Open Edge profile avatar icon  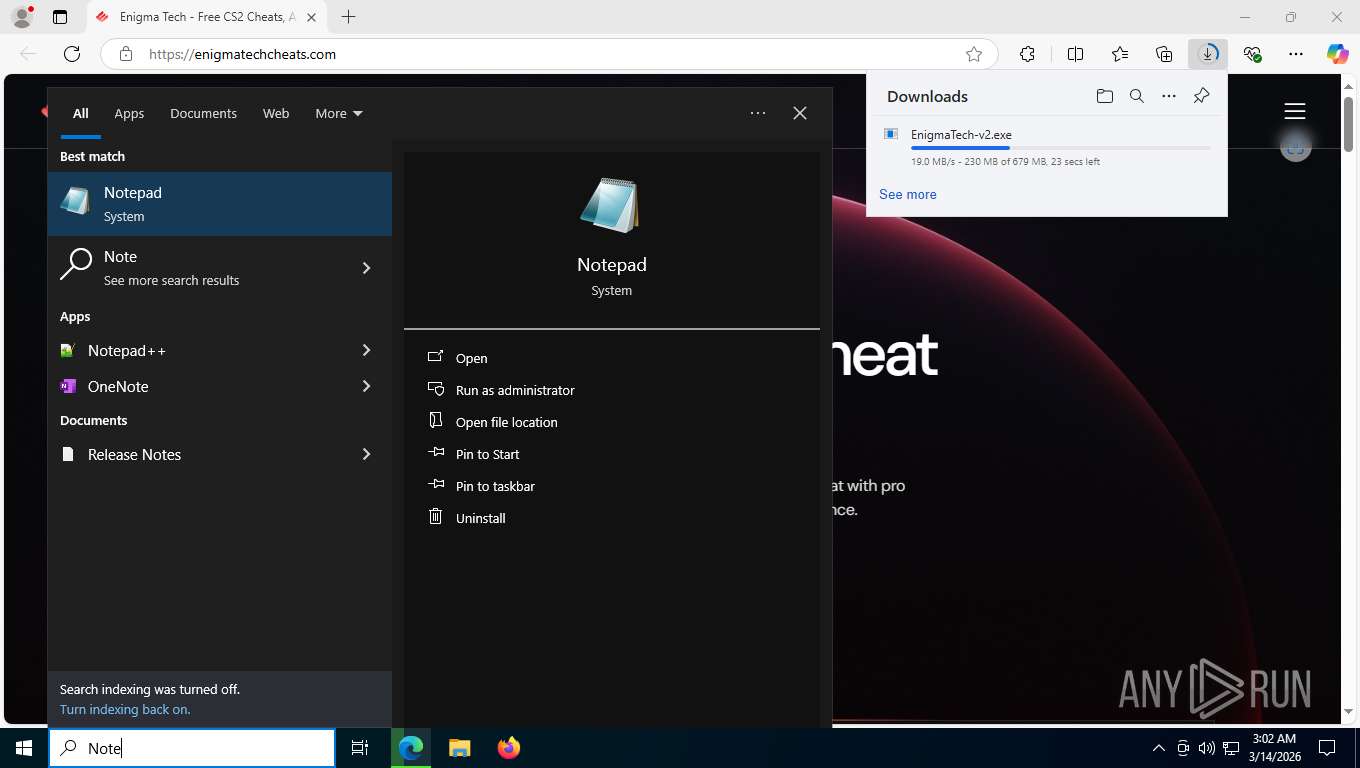pos(21,17)
